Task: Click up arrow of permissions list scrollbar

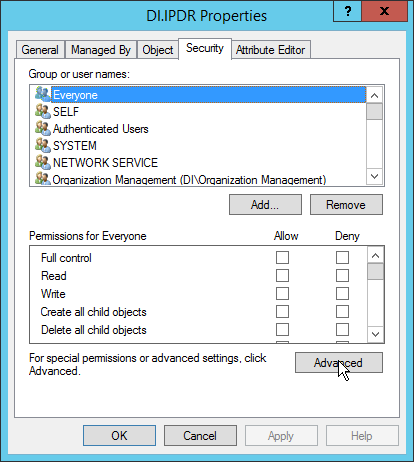Action: [x=375, y=255]
